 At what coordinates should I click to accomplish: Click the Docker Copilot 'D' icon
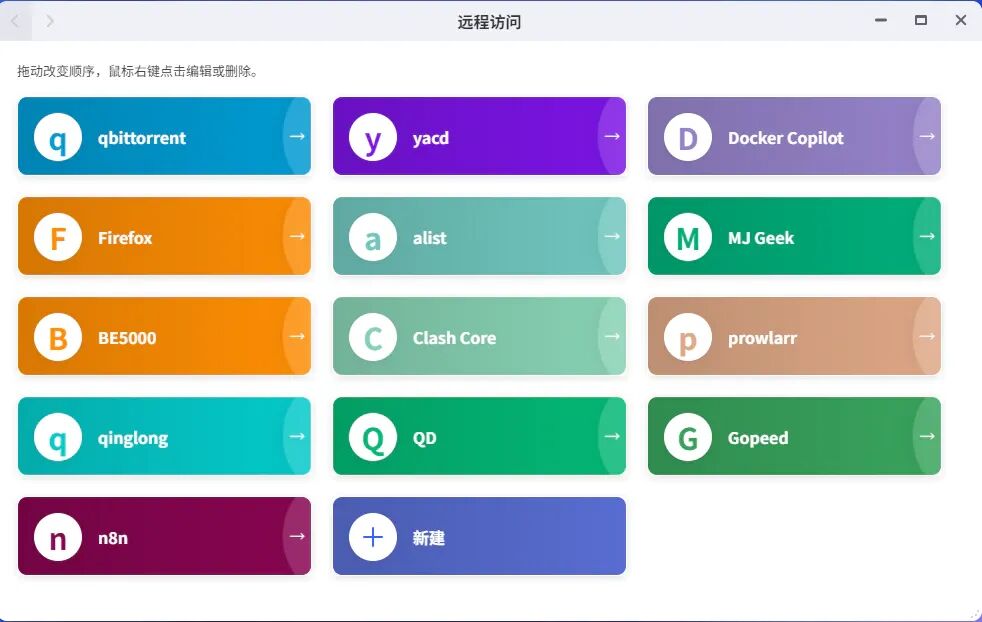click(688, 137)
